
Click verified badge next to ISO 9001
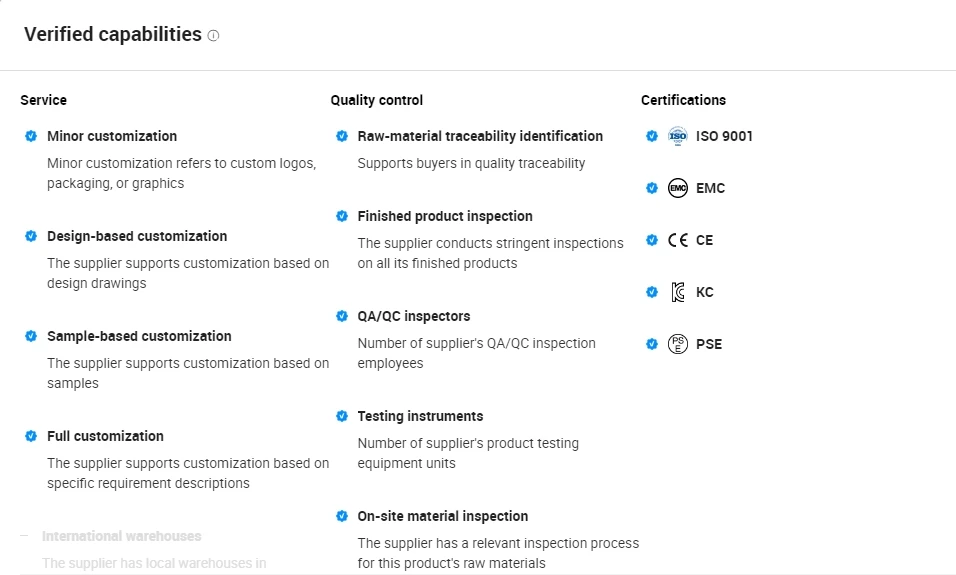coord(652,136)
